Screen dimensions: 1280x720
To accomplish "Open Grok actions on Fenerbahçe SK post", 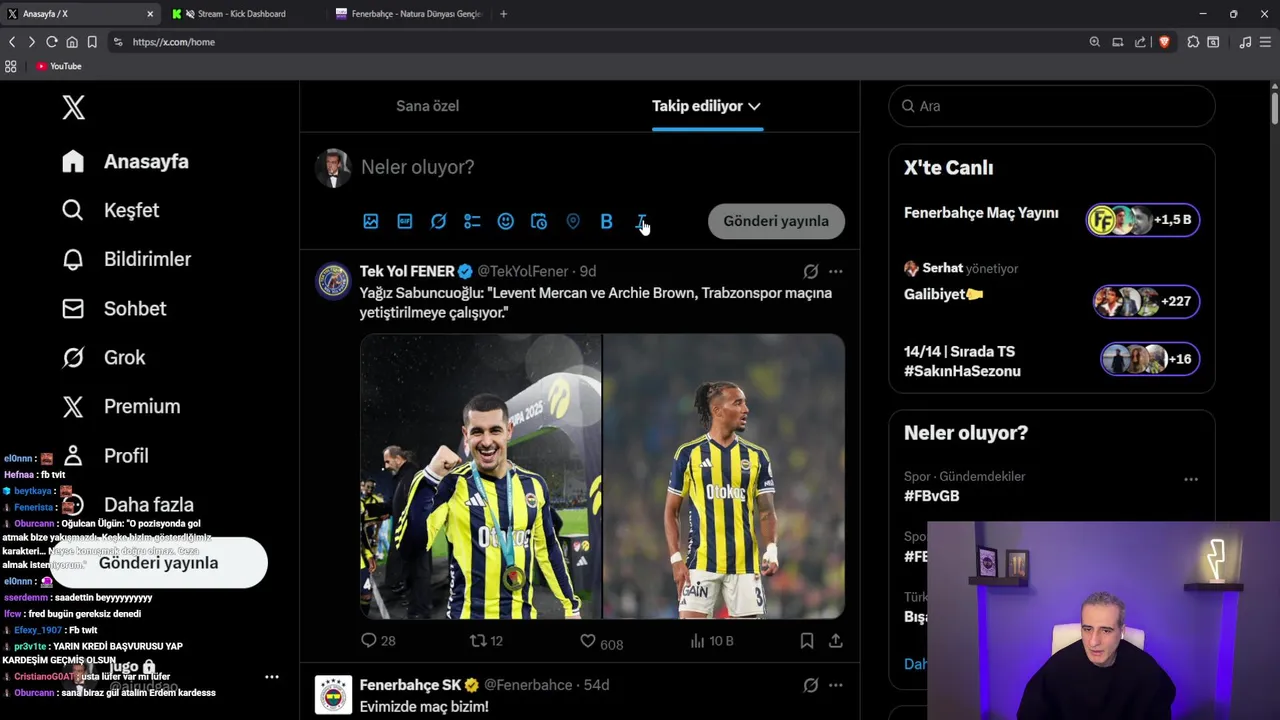I will [x=811, y=685].
